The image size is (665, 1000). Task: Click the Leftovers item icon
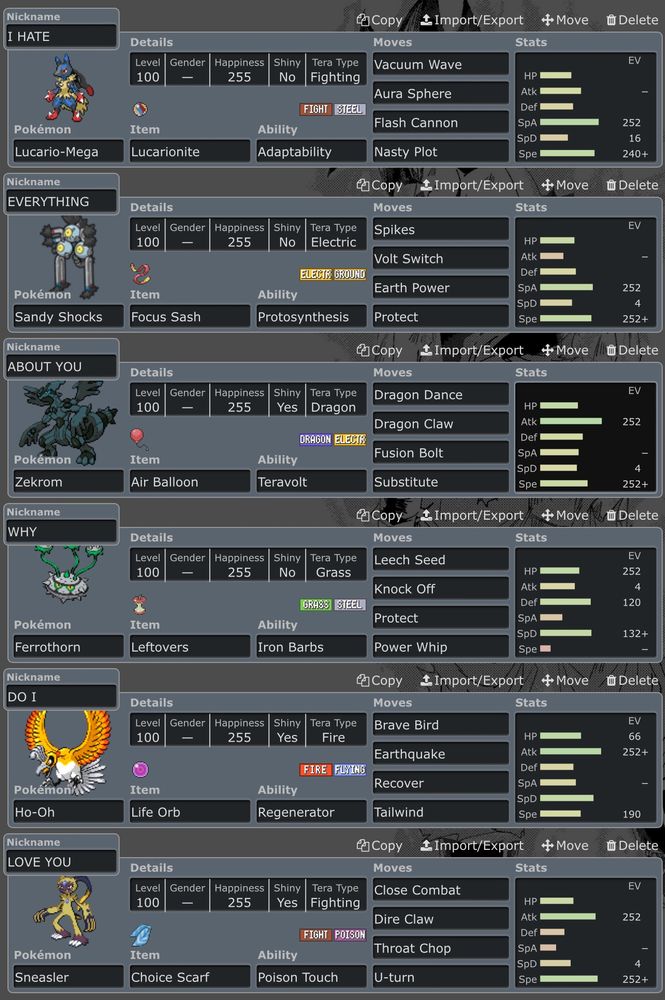[140, 604]
